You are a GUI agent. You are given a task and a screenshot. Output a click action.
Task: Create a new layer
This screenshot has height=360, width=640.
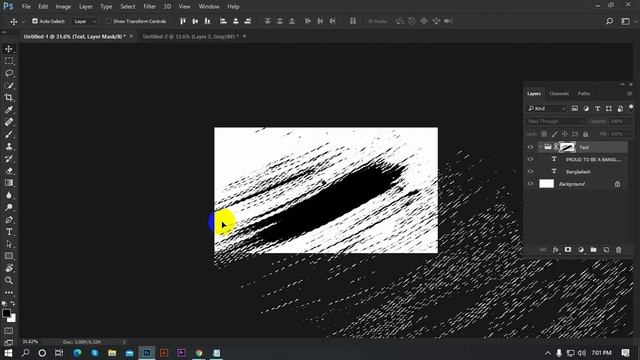point(606,250)
